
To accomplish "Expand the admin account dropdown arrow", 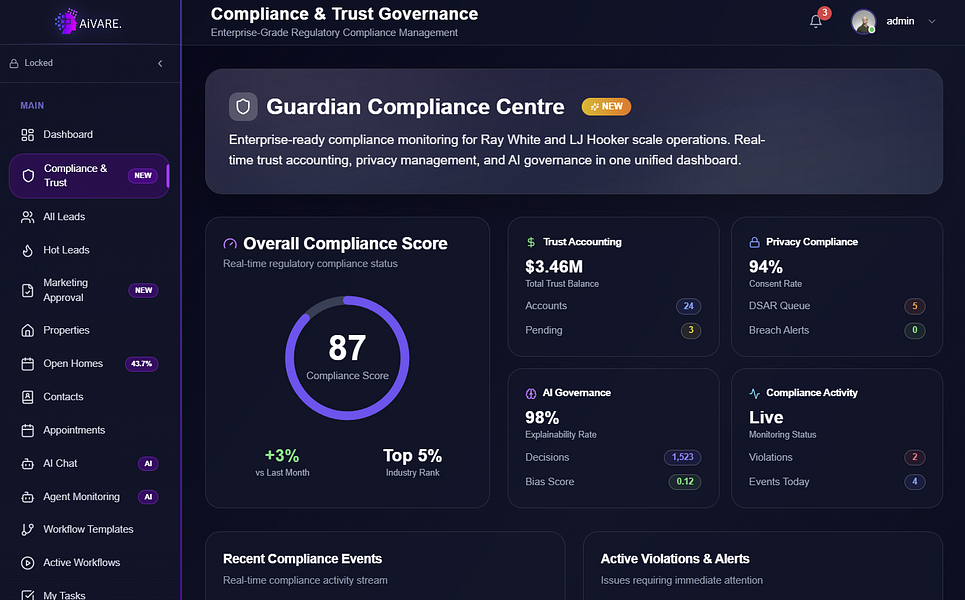I will 932,22.
